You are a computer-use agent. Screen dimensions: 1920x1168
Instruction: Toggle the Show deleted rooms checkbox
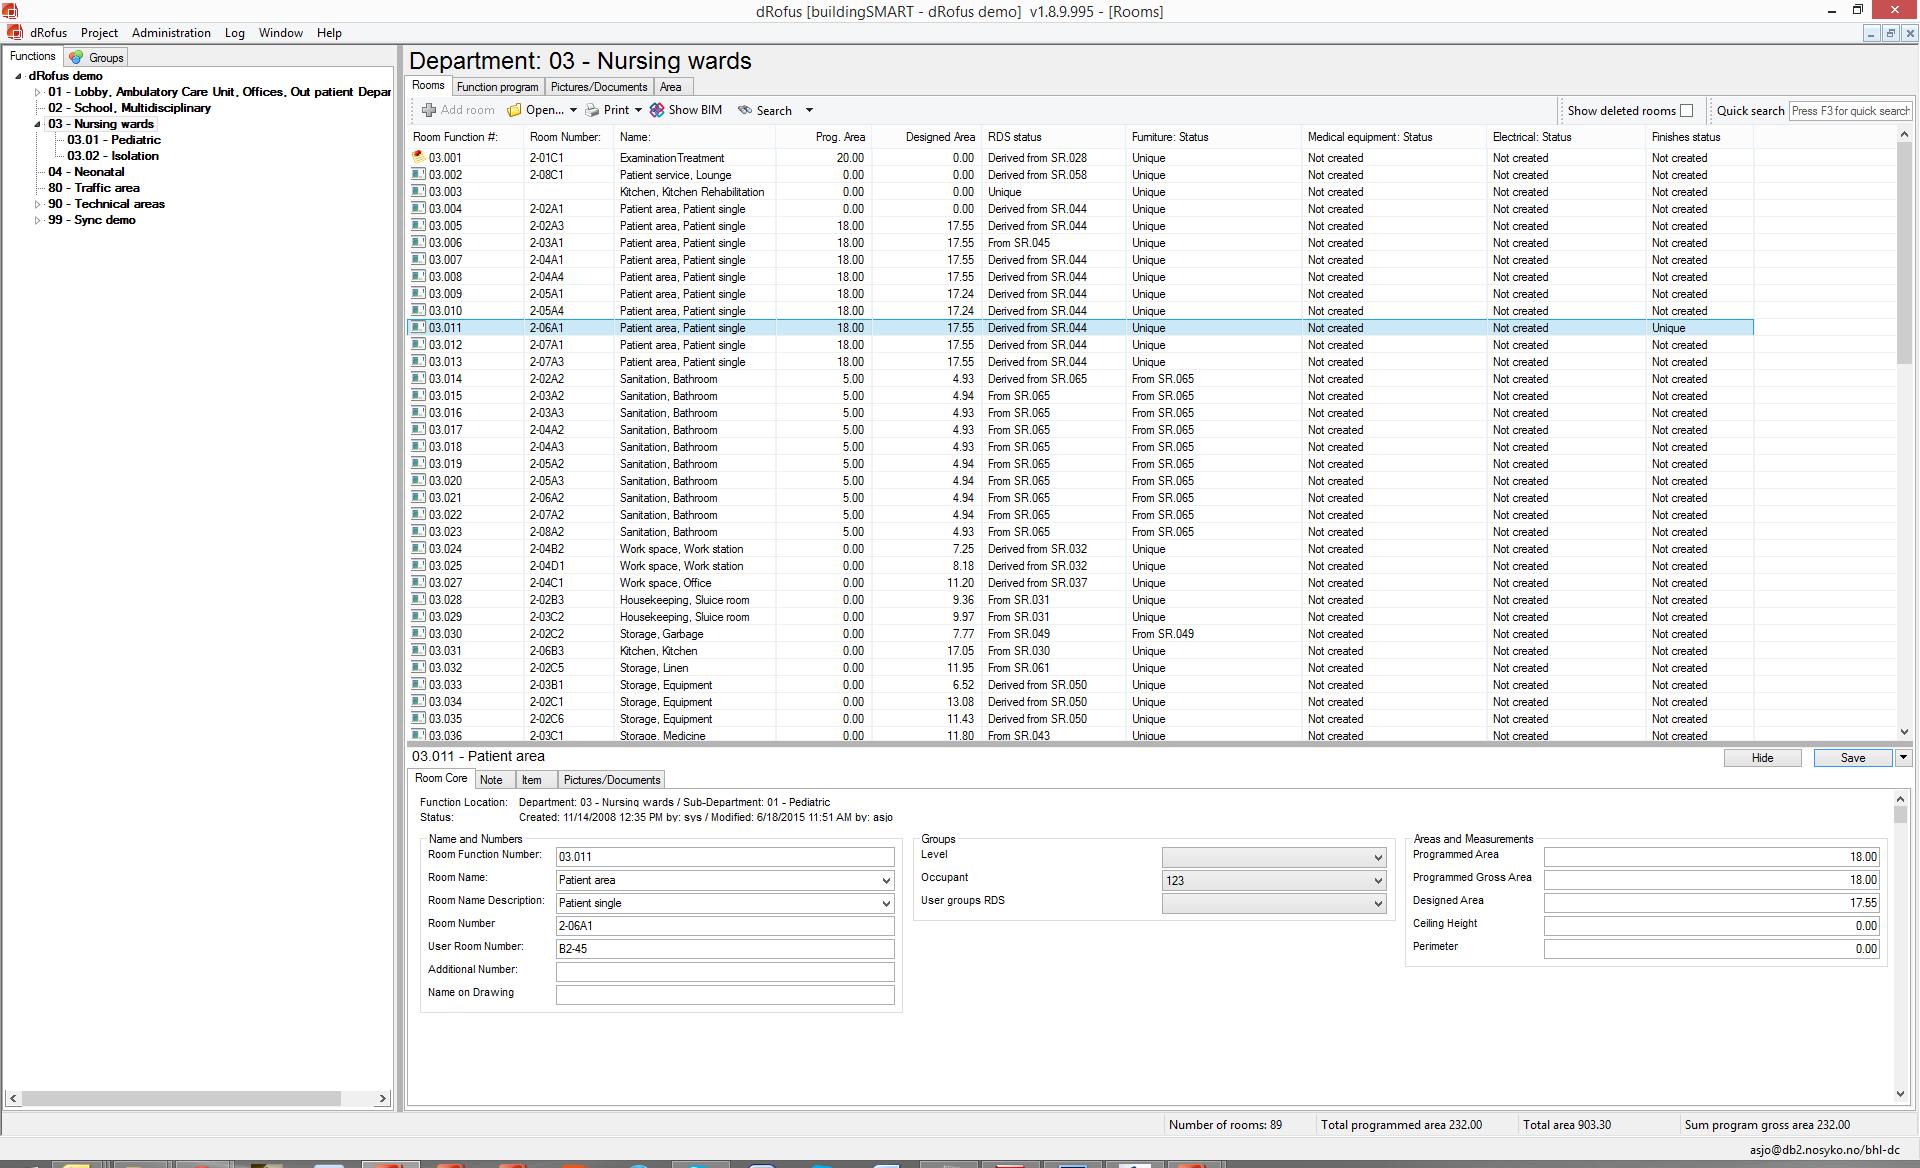tap(1686, 111)
